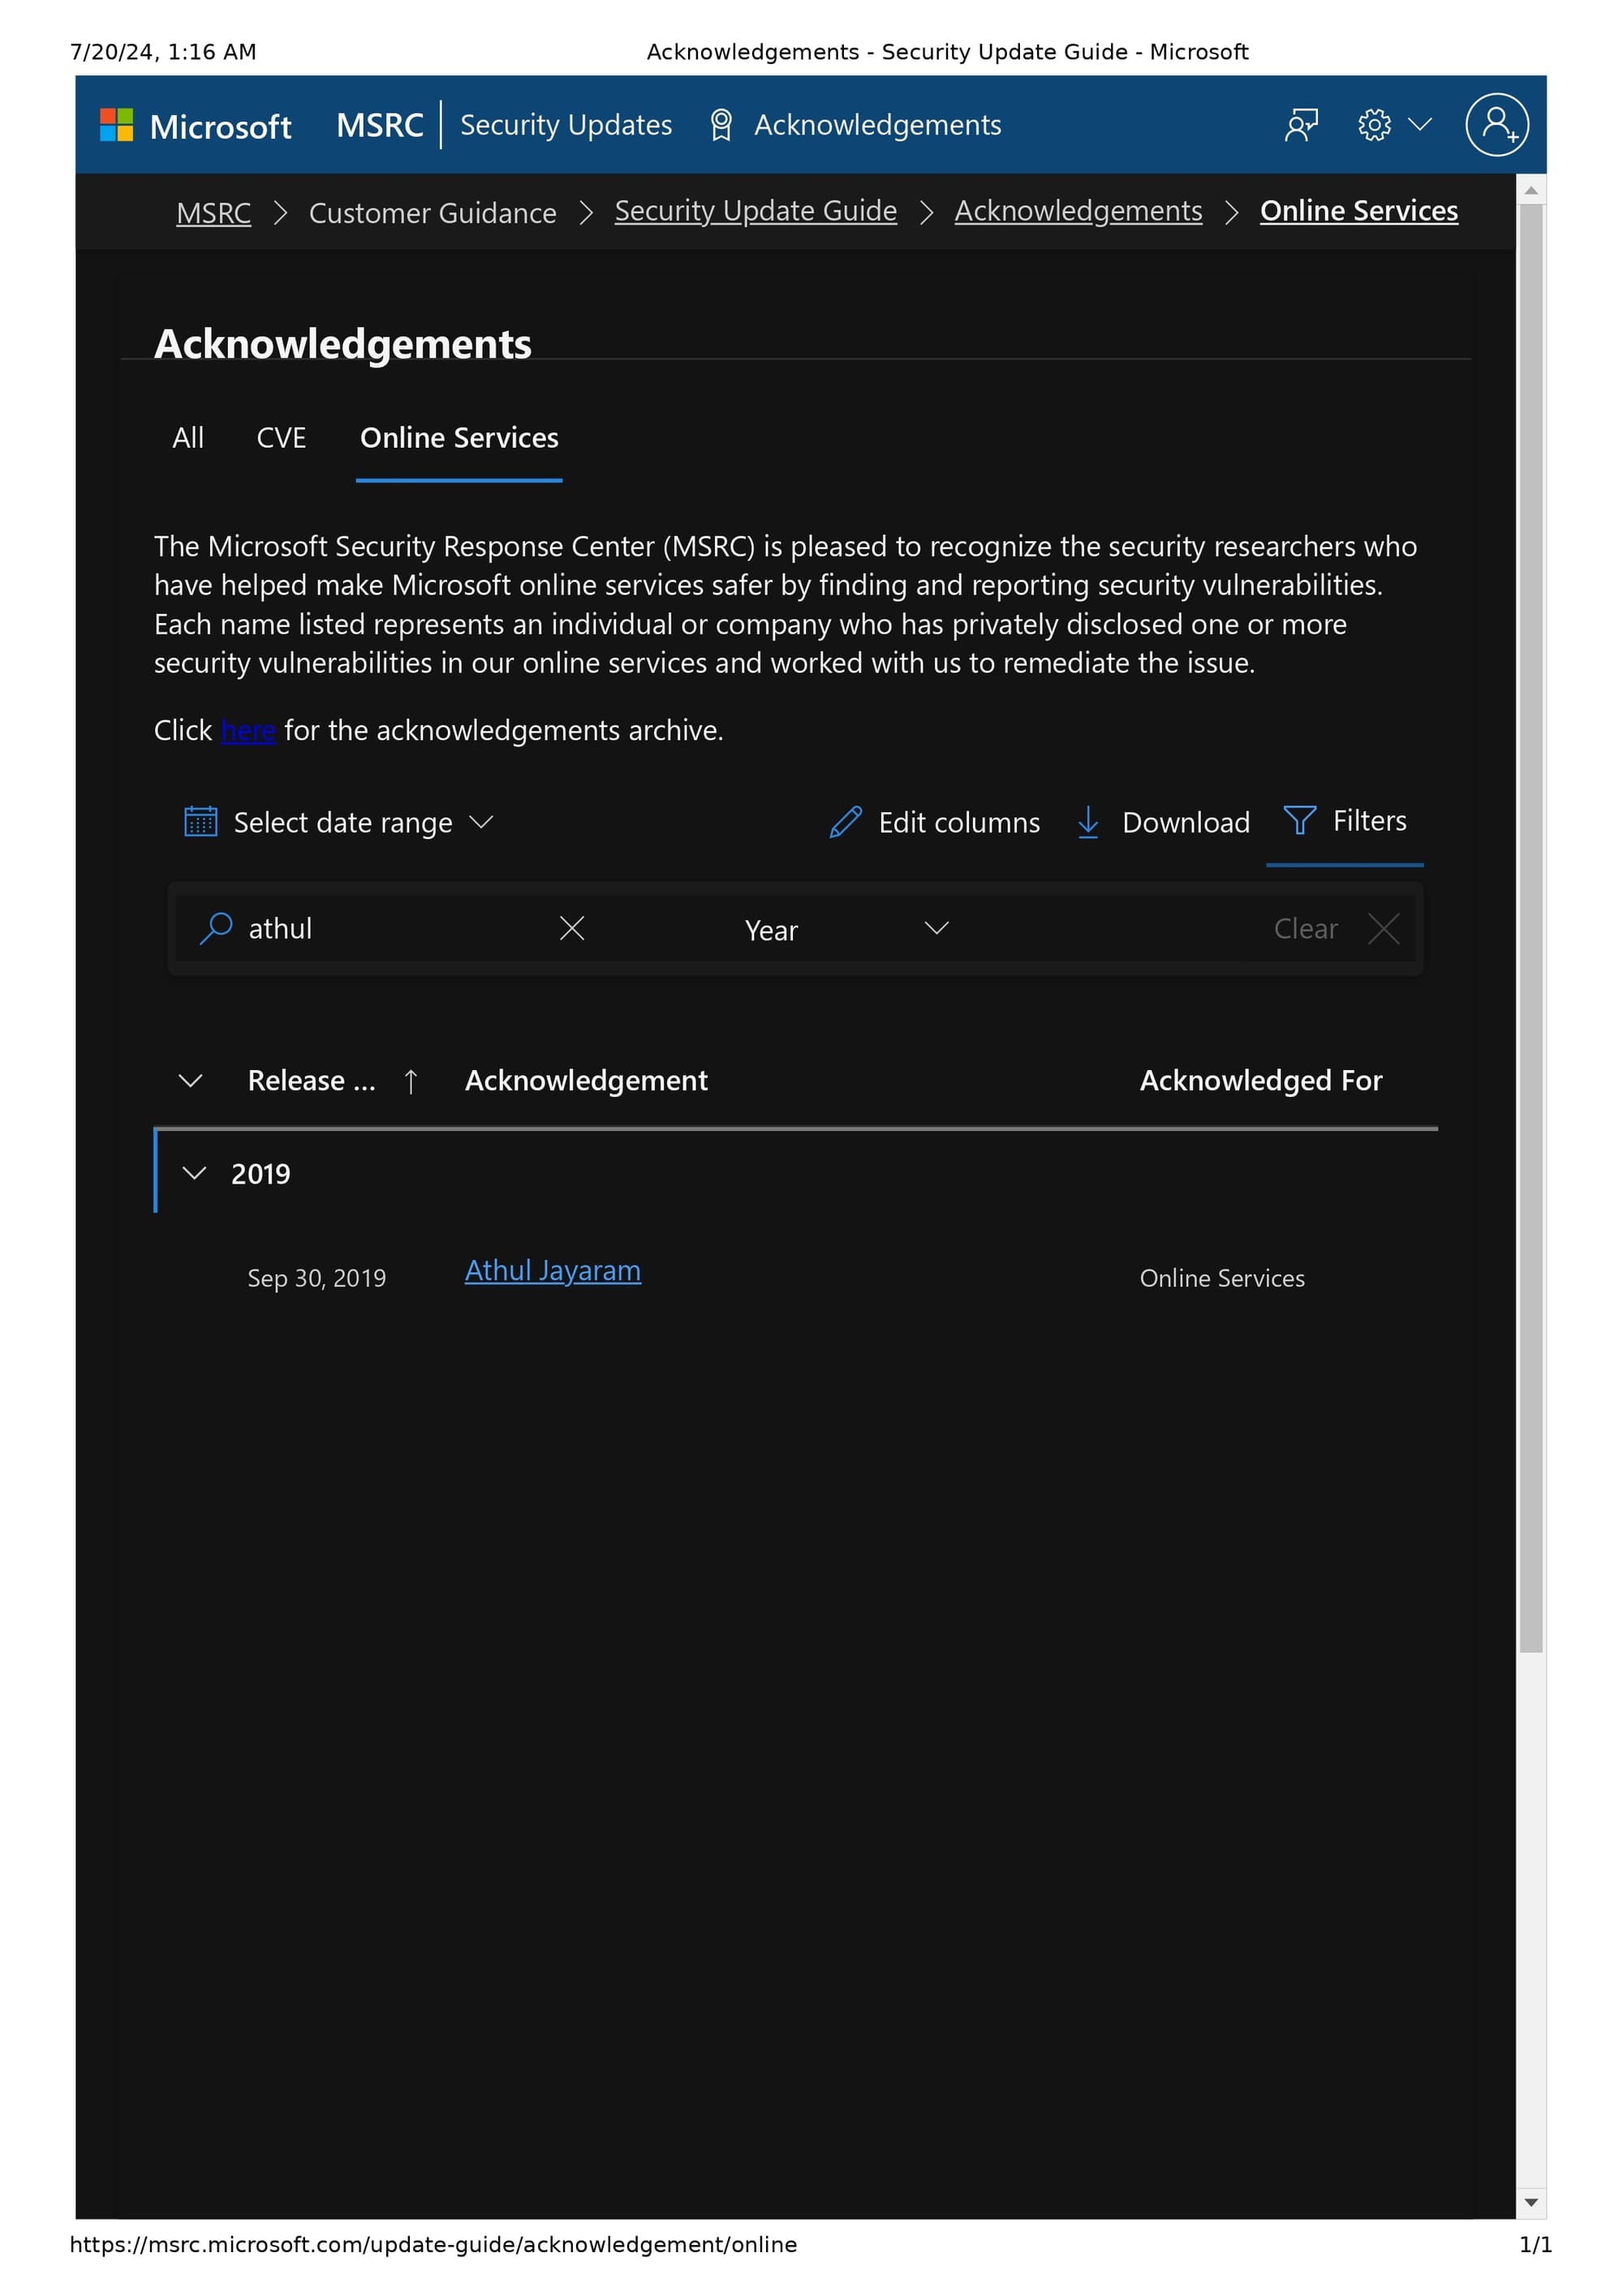This screenshot has height=2296, width=1623.
Task: Sort by the Release date column arrow
Action: [x=410, y=1081]
